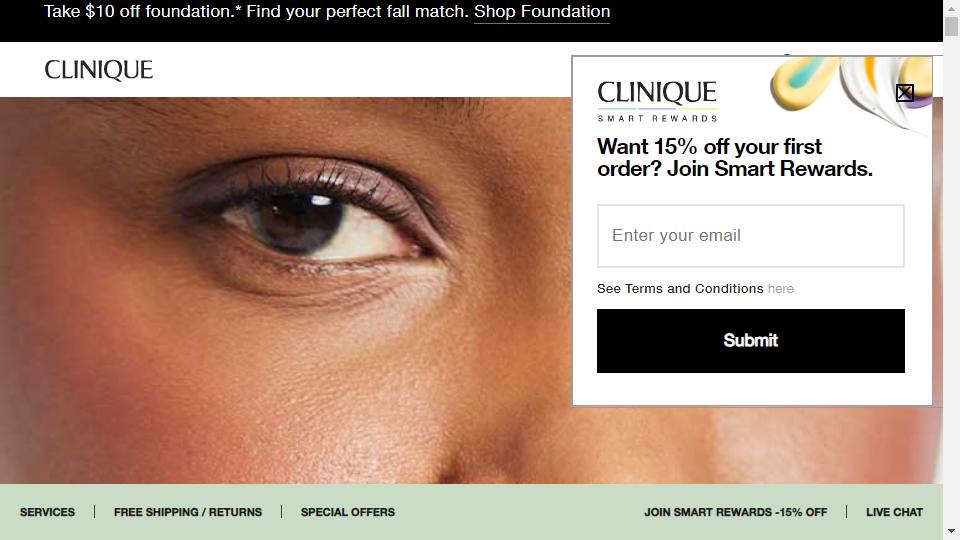Click the scrollbar down arrow
Screen dimensions: 960x540
pyautogui.click(x=951, y=531)
